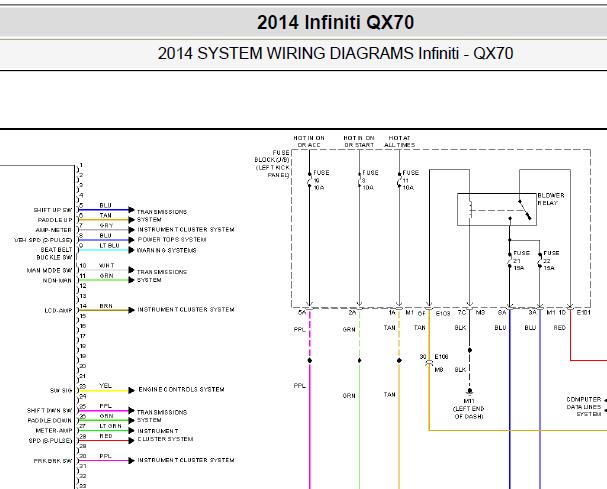Click the 'RED' wire label below connector E101

click(560, 328)
